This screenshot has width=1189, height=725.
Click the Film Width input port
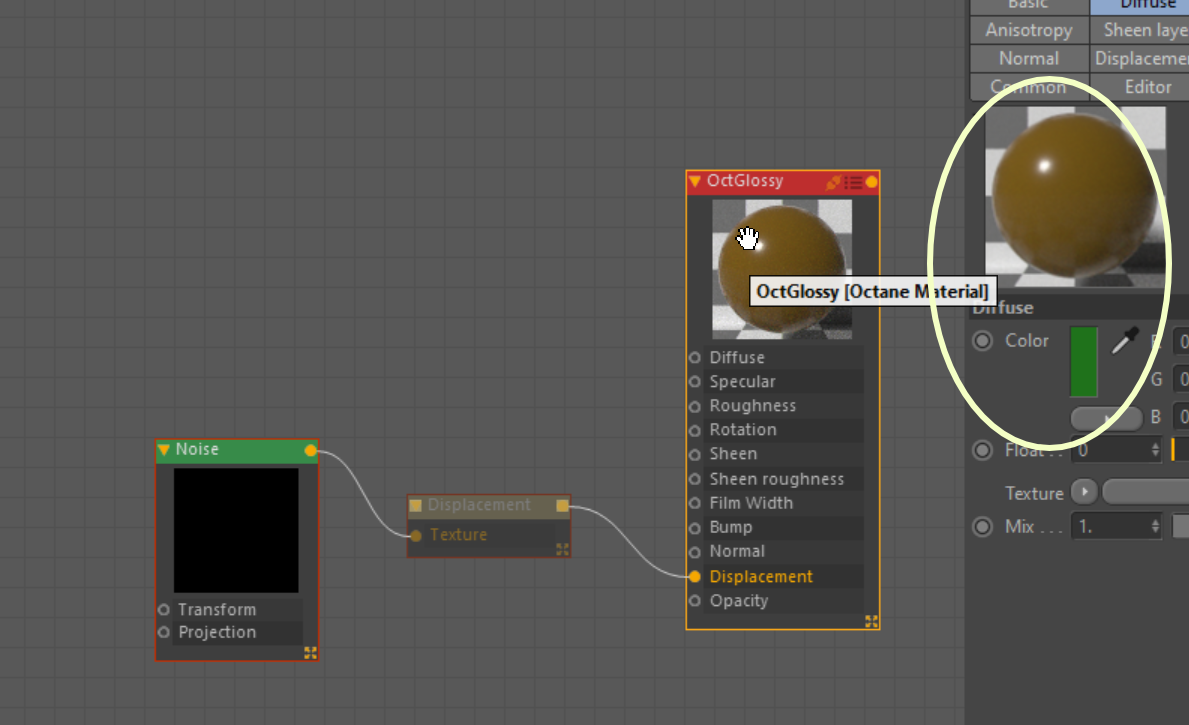pyautogui.click(x=695, y=503)
